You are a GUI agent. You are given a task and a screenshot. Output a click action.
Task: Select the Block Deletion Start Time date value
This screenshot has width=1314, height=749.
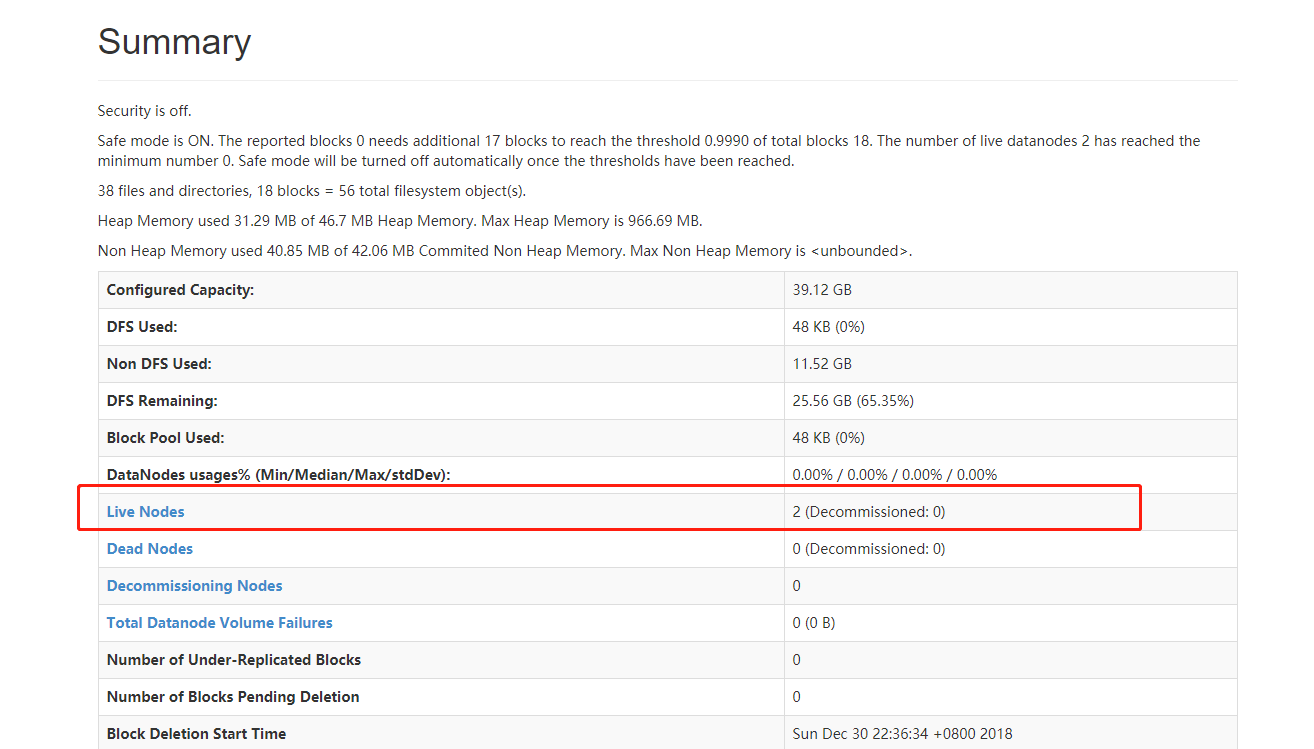[x=903, y=734]
